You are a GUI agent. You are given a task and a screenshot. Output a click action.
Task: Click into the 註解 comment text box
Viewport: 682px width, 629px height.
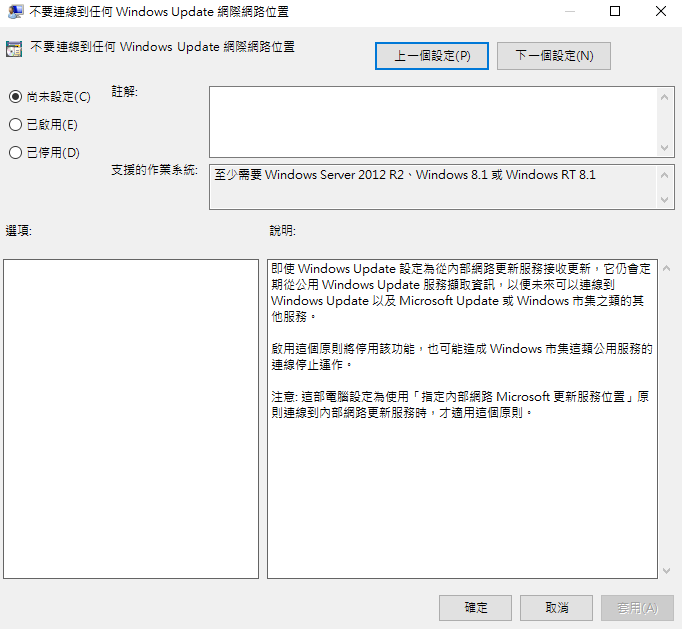click(433, 122)
